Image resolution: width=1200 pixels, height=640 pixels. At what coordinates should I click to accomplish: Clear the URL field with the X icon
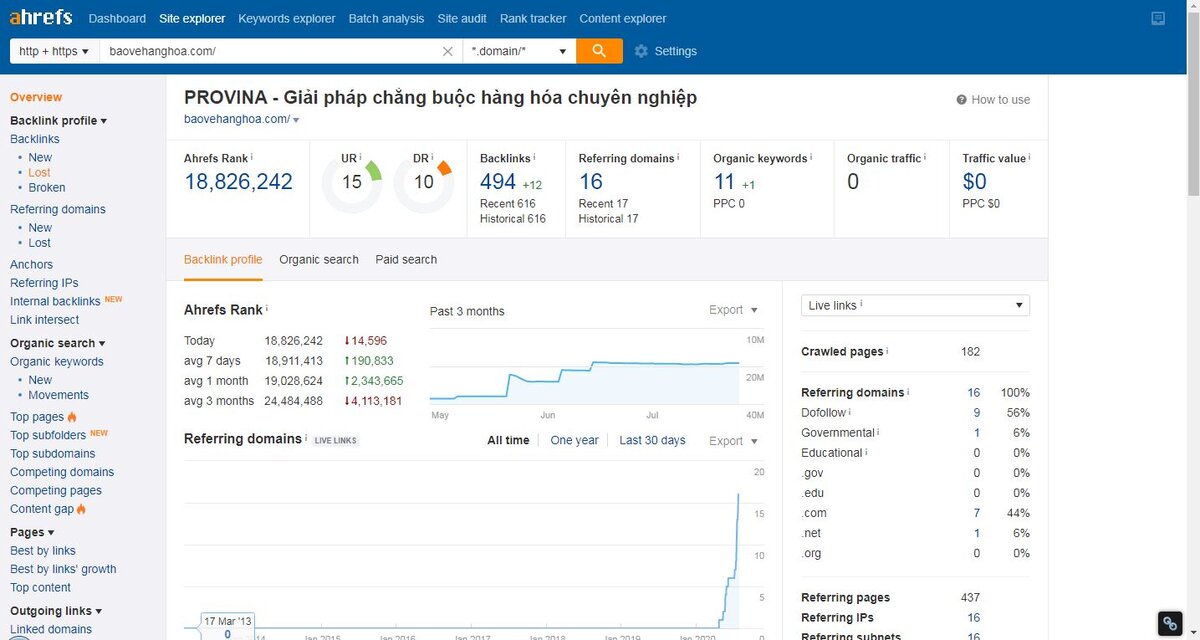(447, 51)
